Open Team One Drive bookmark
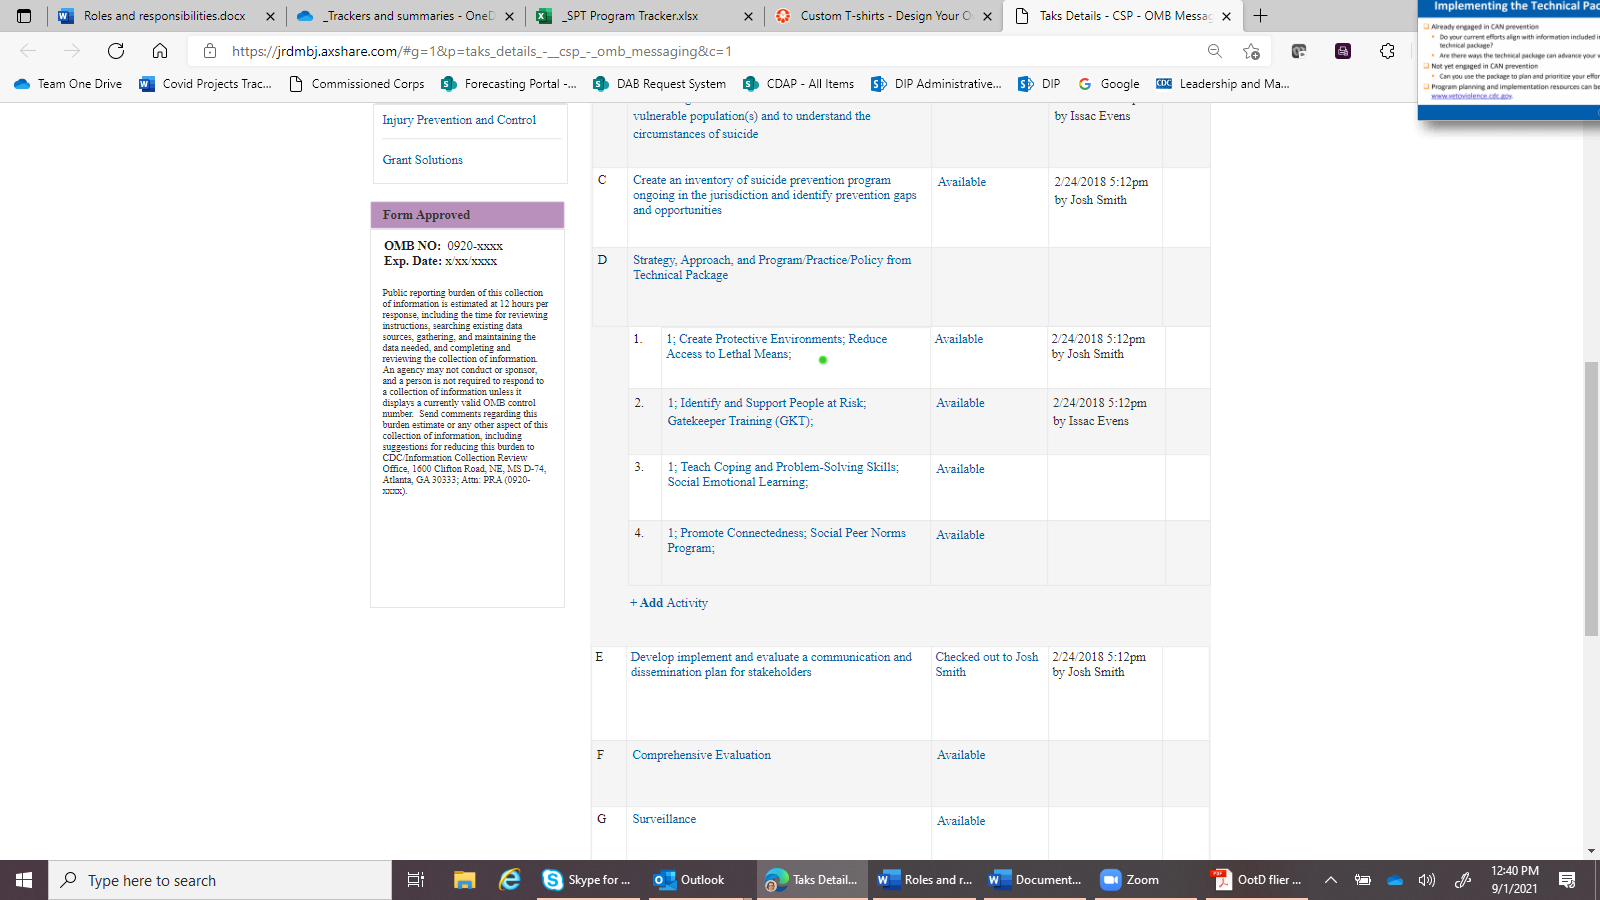 [x=68, y=84]
